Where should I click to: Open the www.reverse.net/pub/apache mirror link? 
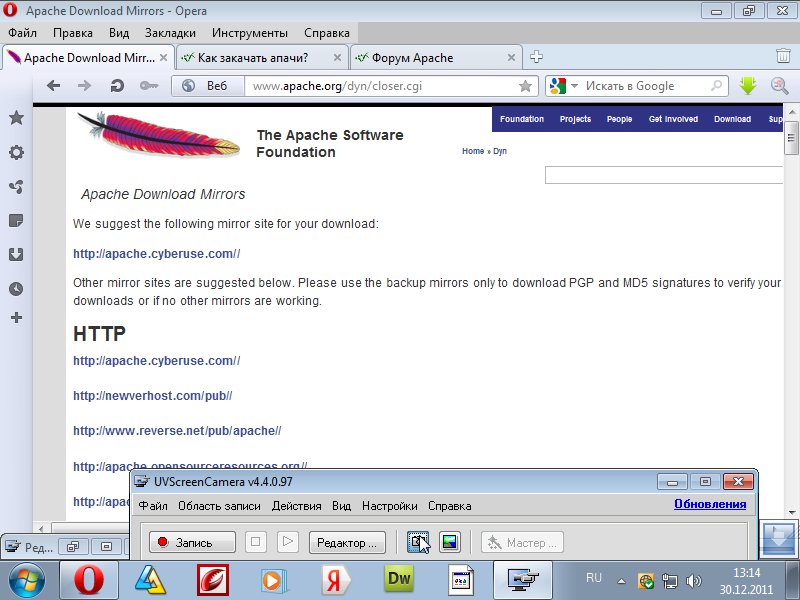point(177,431)
